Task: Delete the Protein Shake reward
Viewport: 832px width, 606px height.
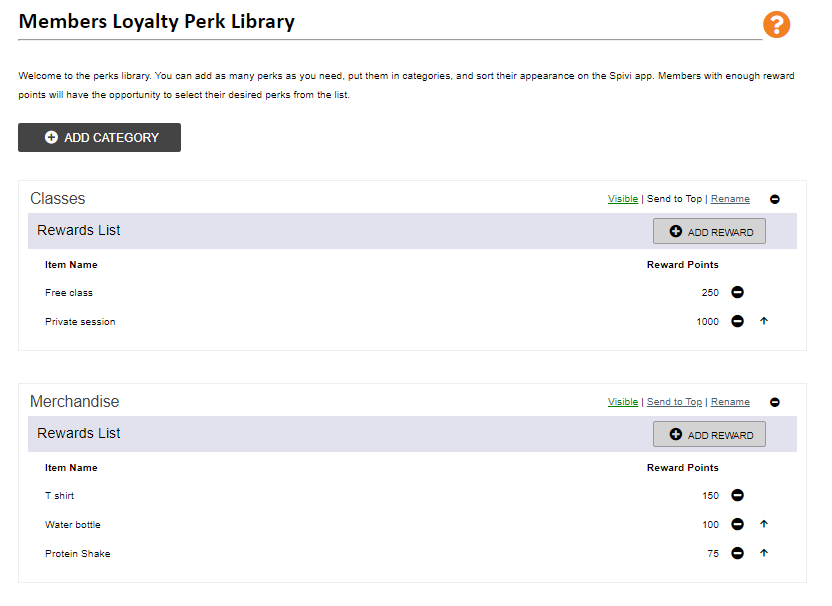Action: pyautogui.click(x=738, y=553)
